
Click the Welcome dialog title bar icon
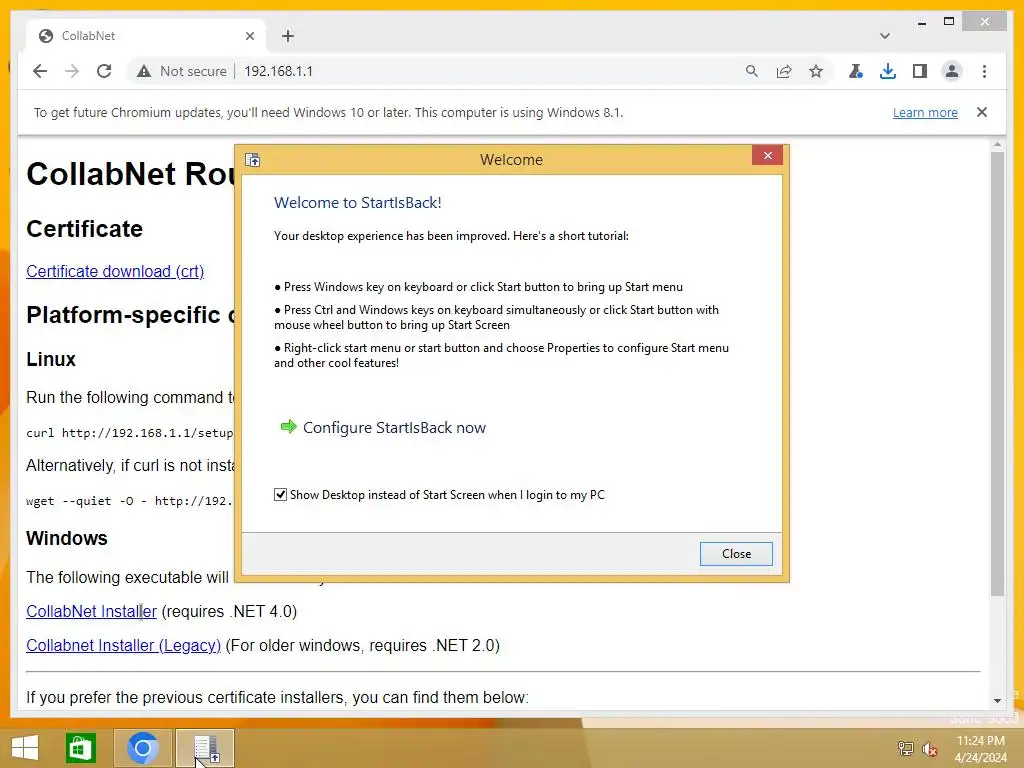(253, 160)
